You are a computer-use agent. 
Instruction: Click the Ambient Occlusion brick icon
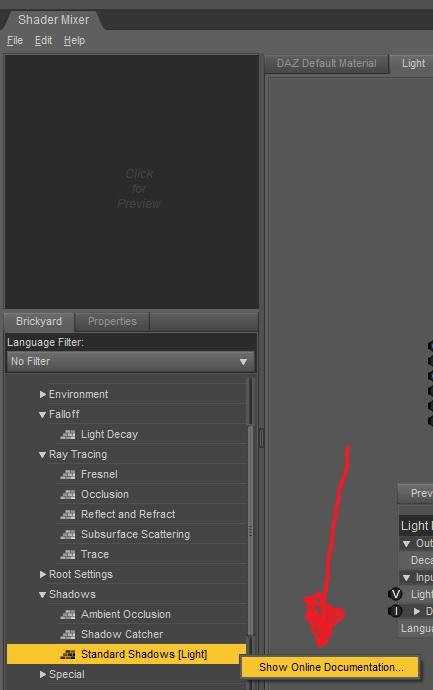pyautogui.click(x=68, y=614)
